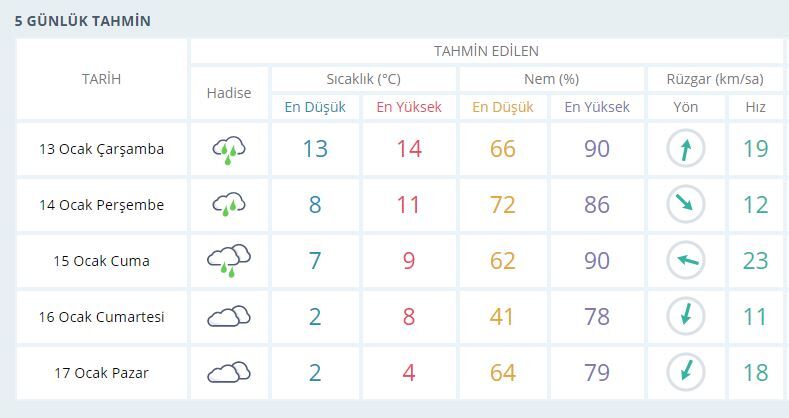Click the rain icon for 14 Ocak Perşembe
The width and height of the screenshot is (789, 418).
(x=229, y=205)
